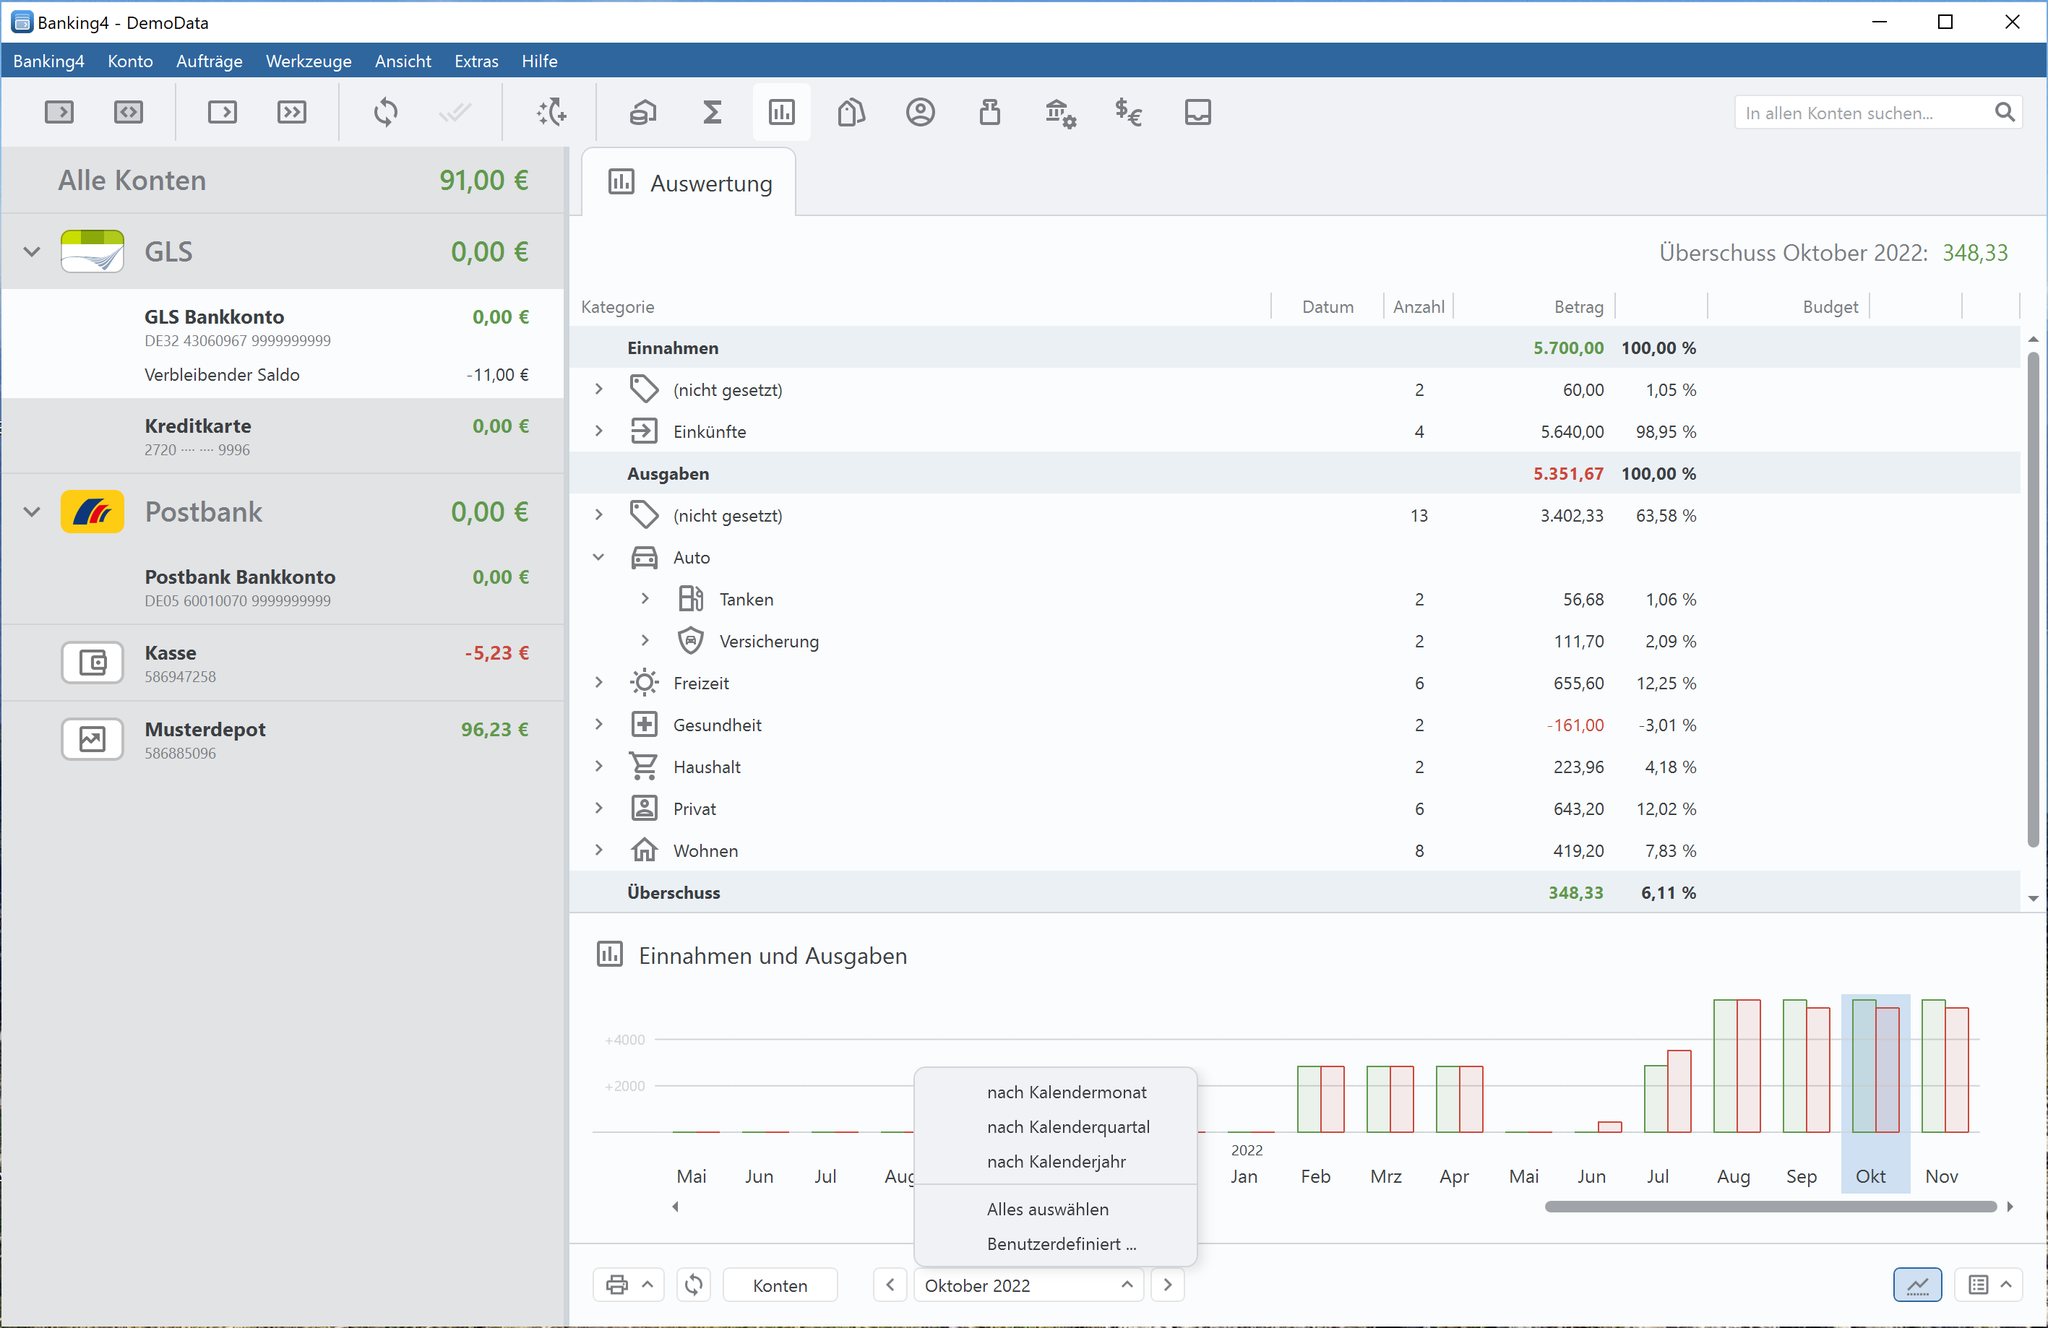Image resolution: width=2048 pixels, height=1328 pixels.
Task: Open the bank with gear settings icon
Action: tap(1060, 112)
